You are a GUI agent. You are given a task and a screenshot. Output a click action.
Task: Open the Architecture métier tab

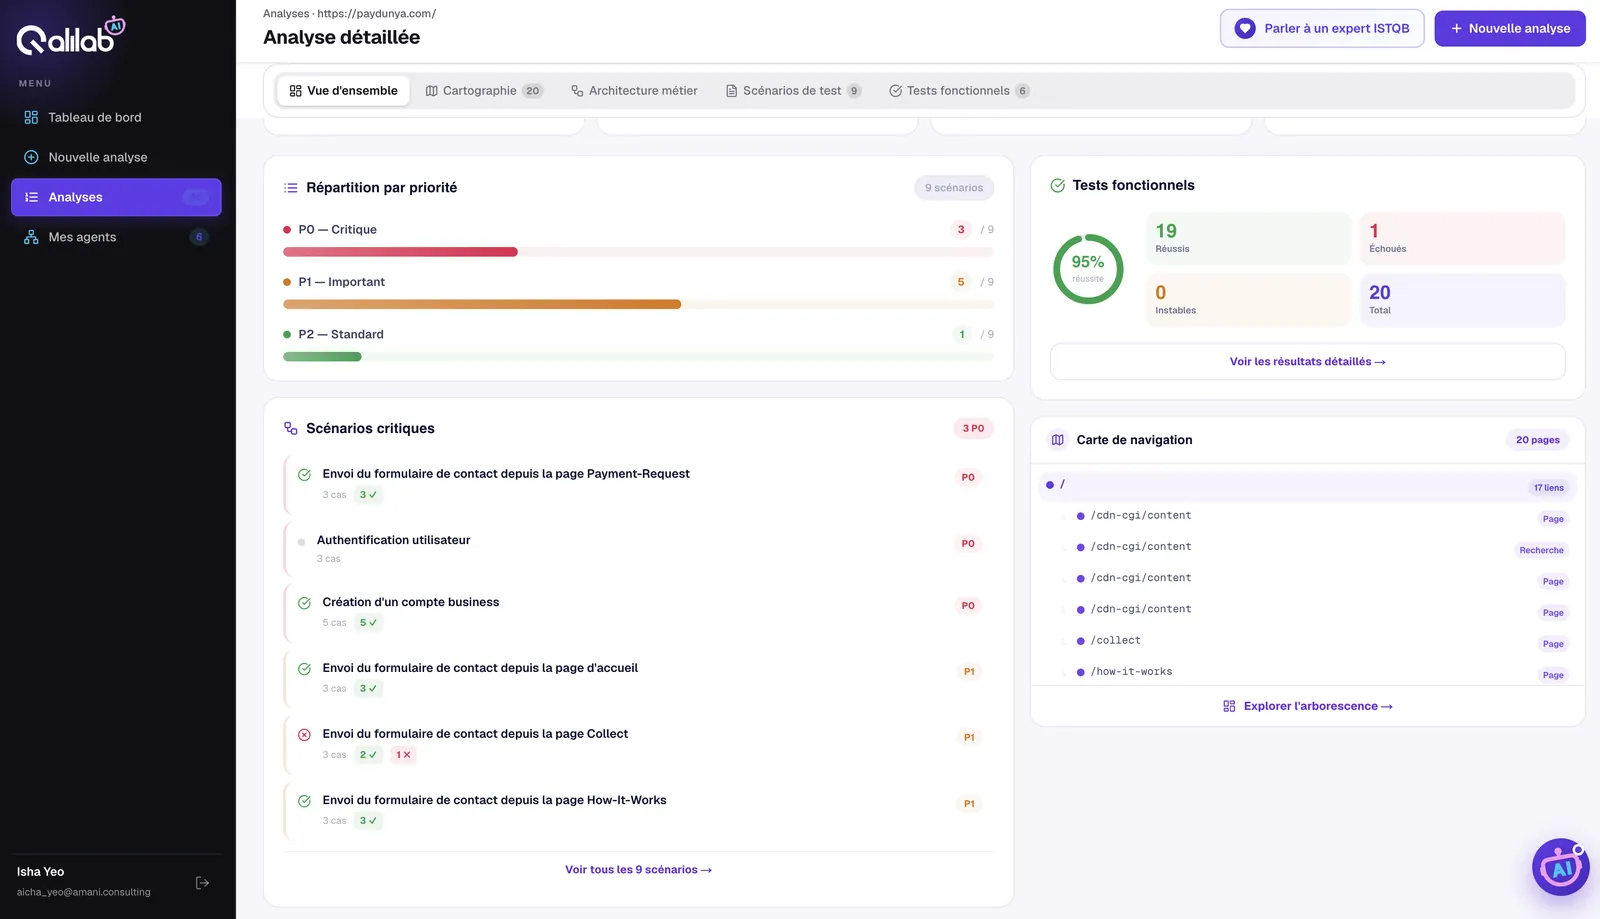634,91
